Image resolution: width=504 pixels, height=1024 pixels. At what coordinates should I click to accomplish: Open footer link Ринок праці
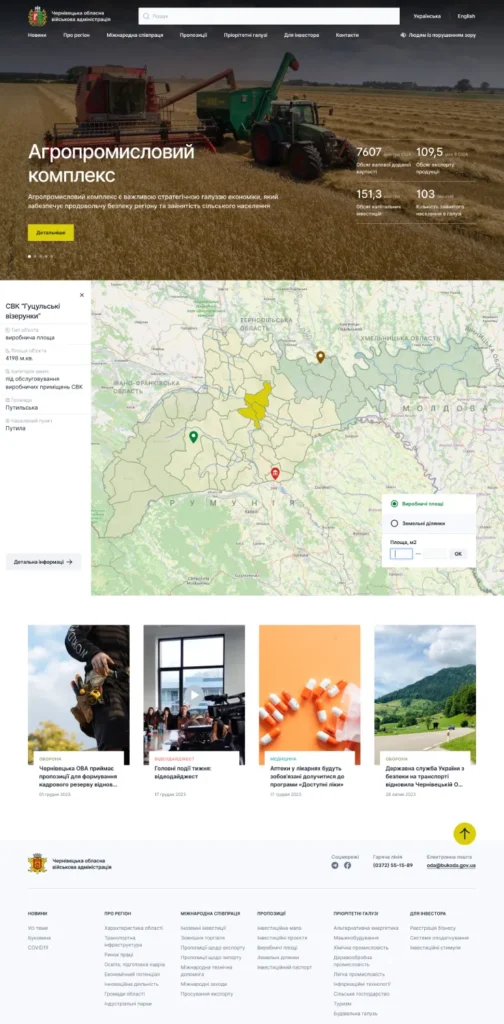118,955
